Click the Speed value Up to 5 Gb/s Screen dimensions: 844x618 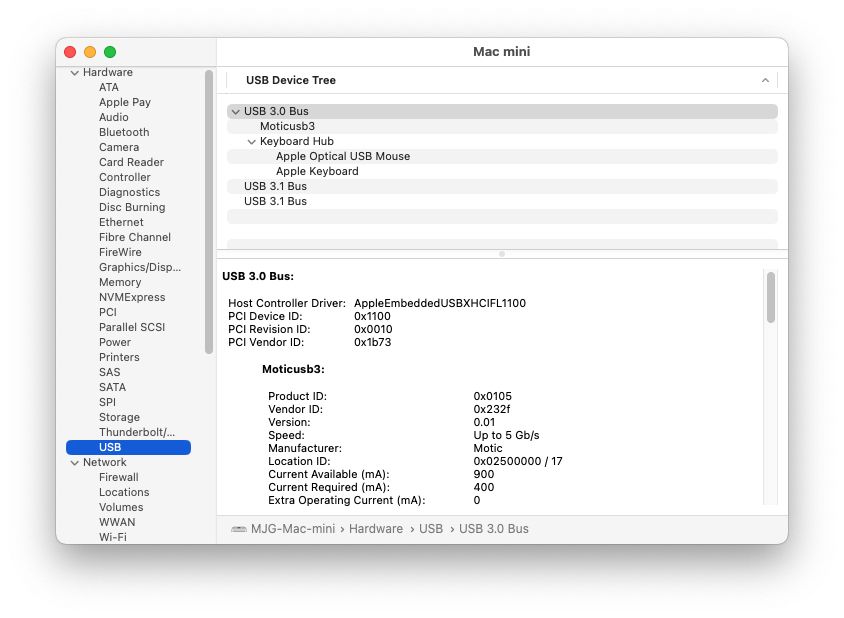point(507,436)
